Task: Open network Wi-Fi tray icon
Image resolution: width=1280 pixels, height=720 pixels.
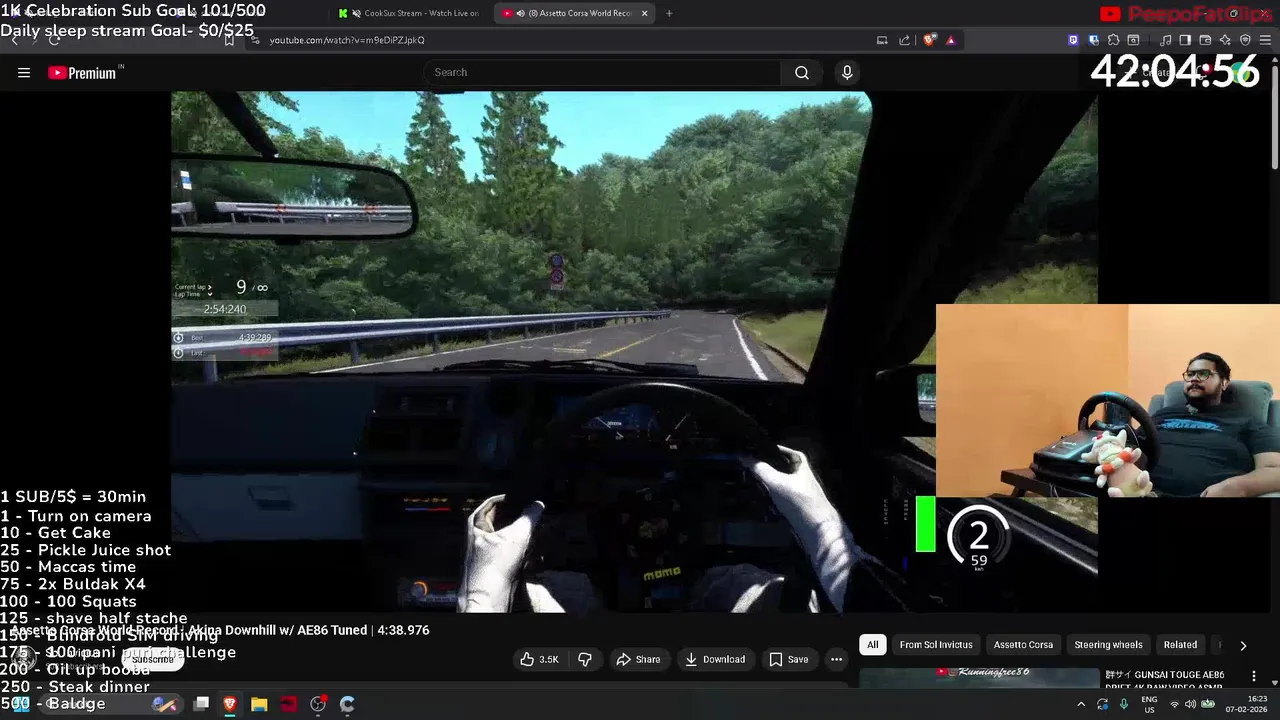Action: [x=1175, y=704]
